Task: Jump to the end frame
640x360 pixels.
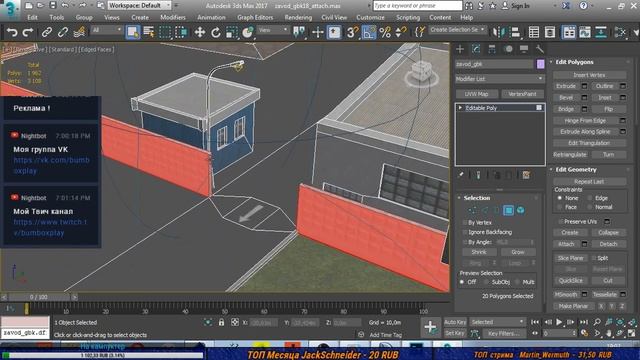Action: (584, 322)
